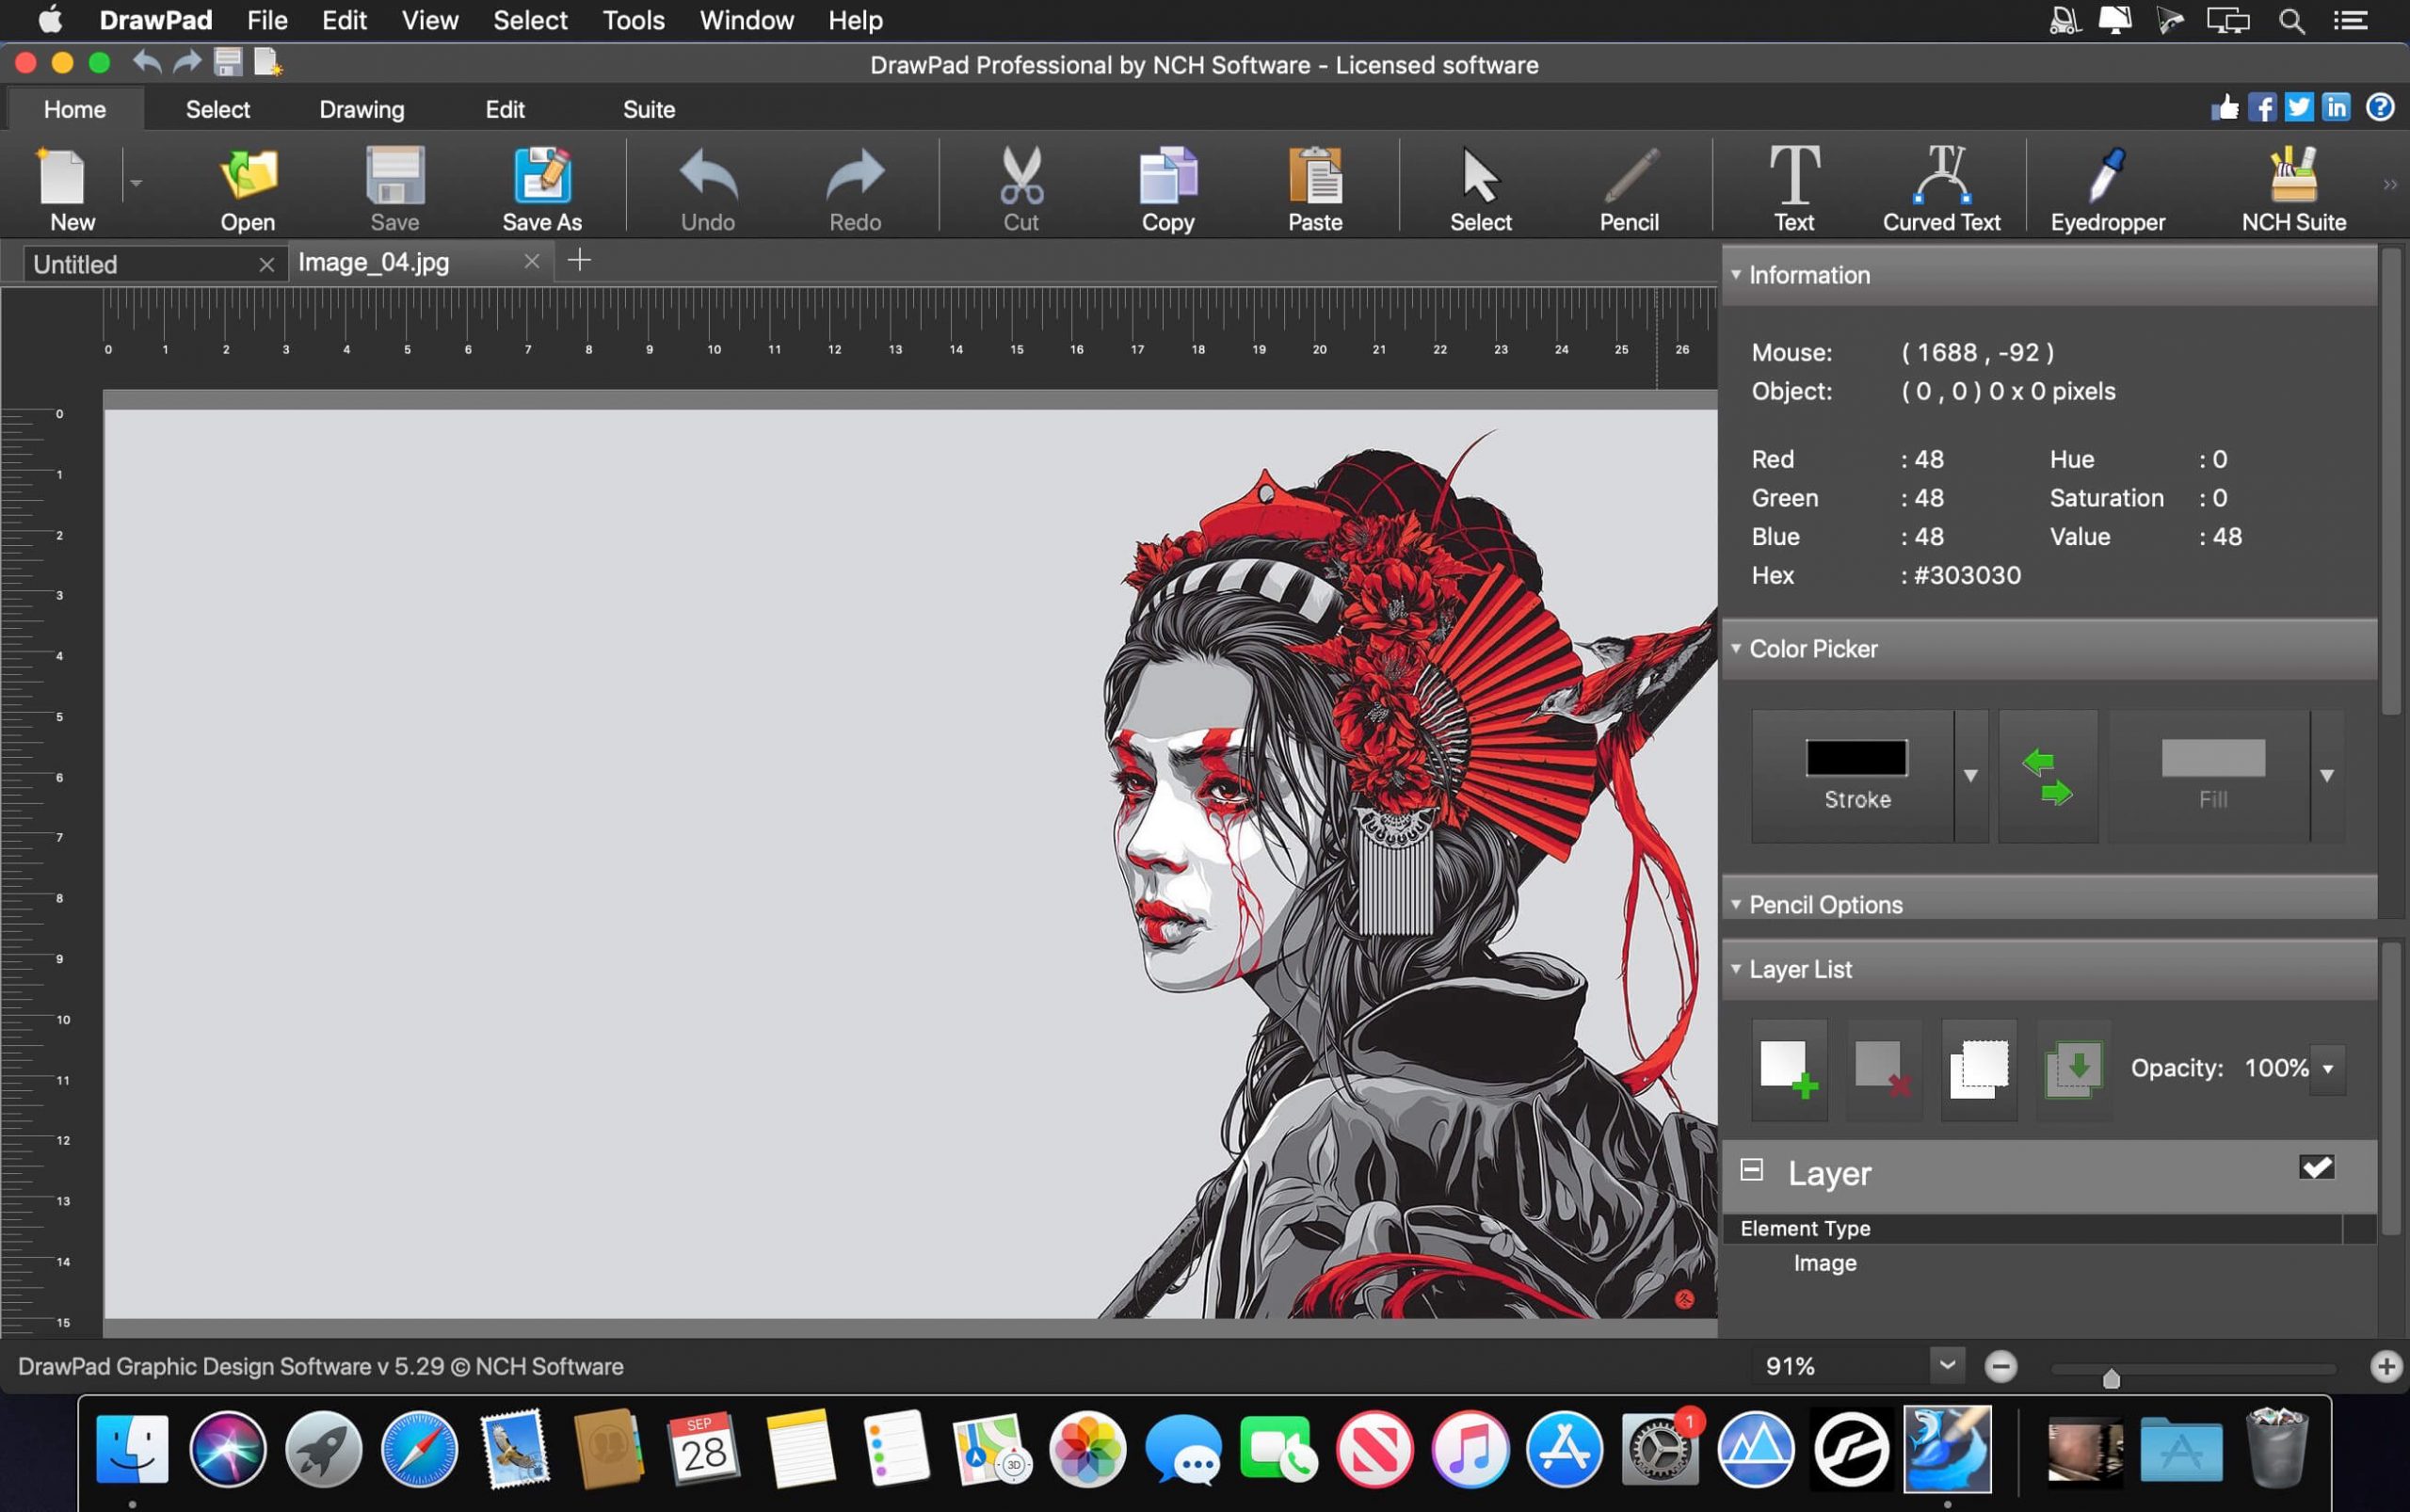Select the Text tool

(1793, 188)
